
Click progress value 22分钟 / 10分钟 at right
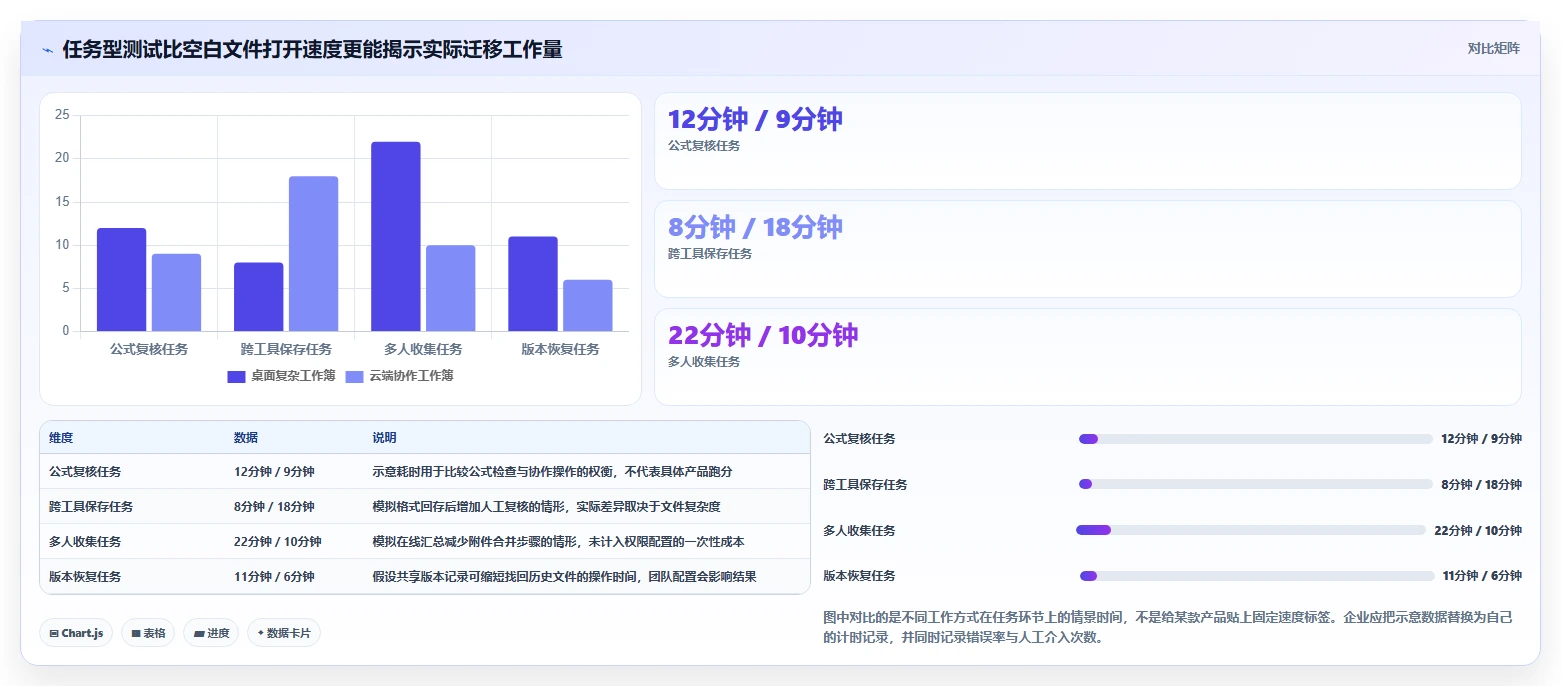1478,531
